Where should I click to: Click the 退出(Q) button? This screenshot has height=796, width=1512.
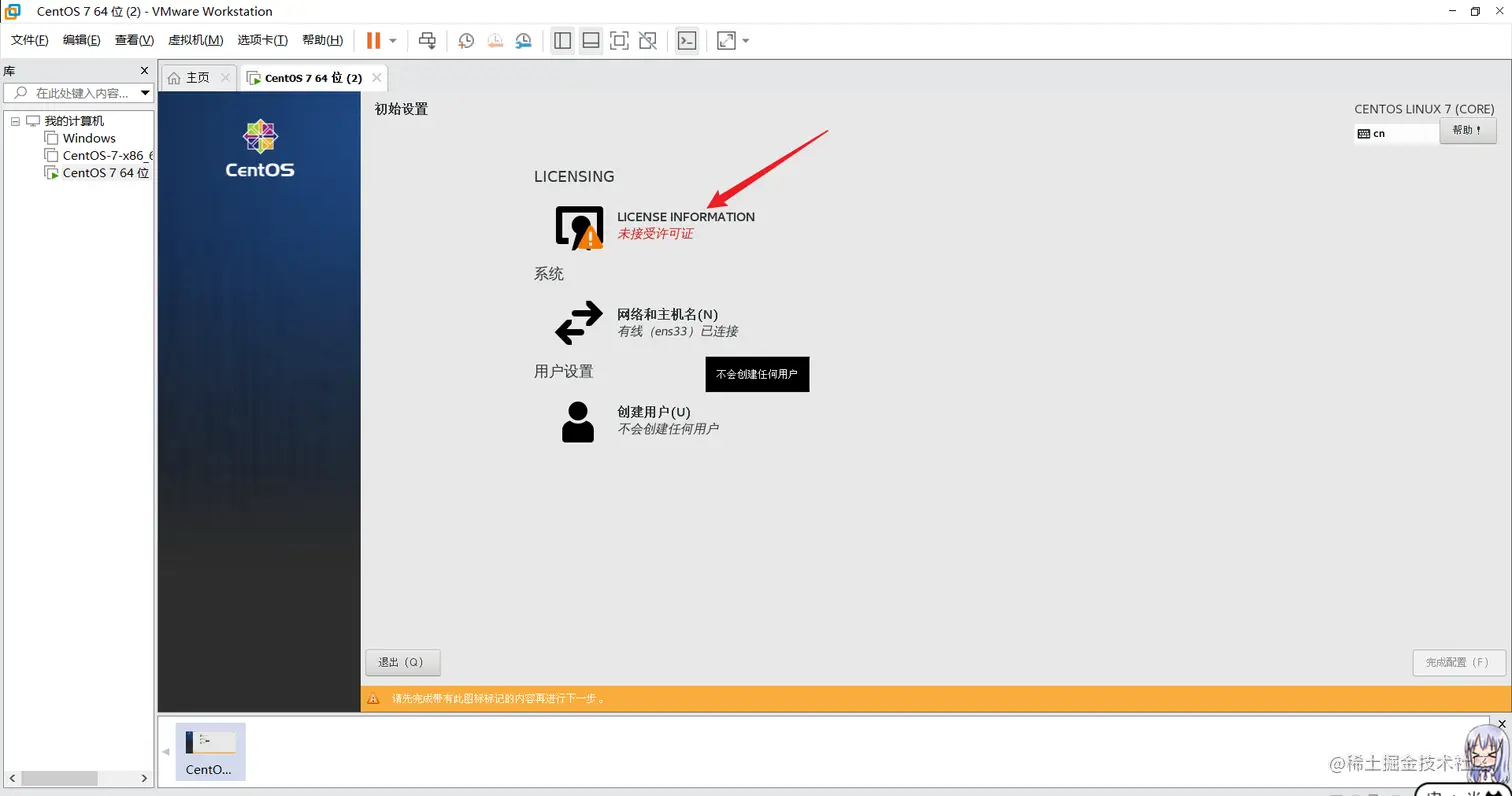click(x=403, y=663)
